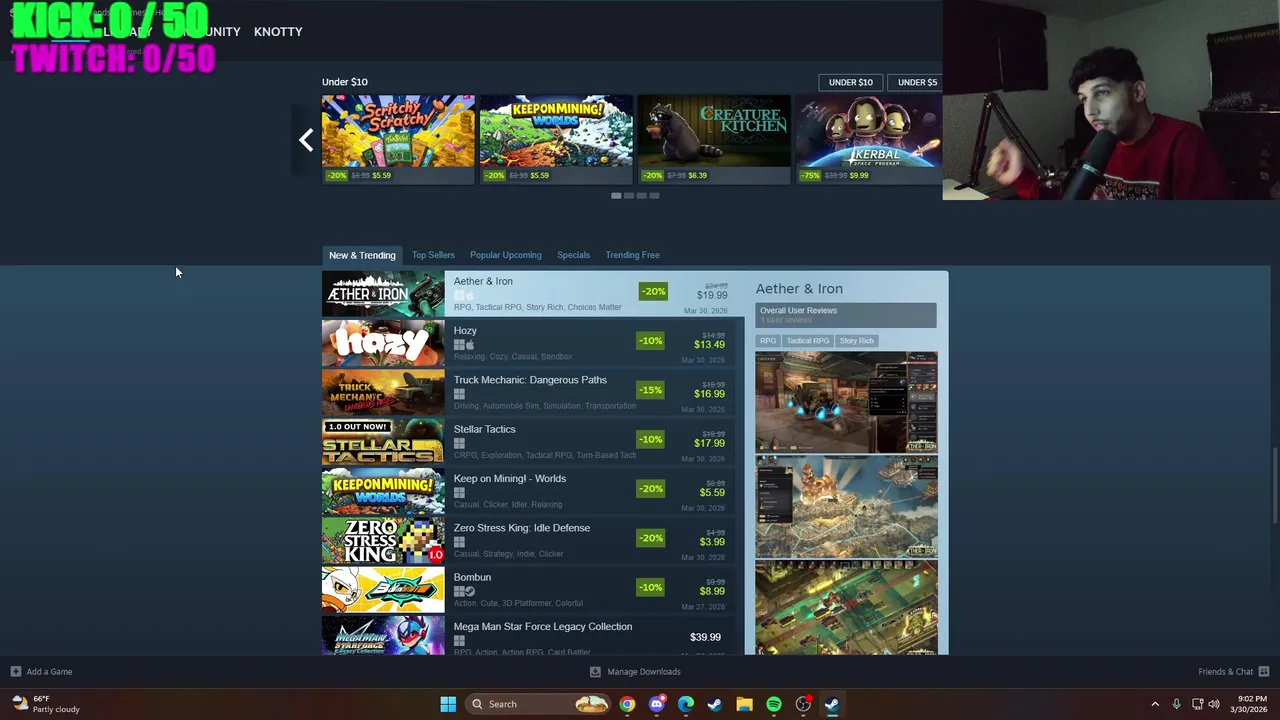Click the network tray icon

(1197, 704)
